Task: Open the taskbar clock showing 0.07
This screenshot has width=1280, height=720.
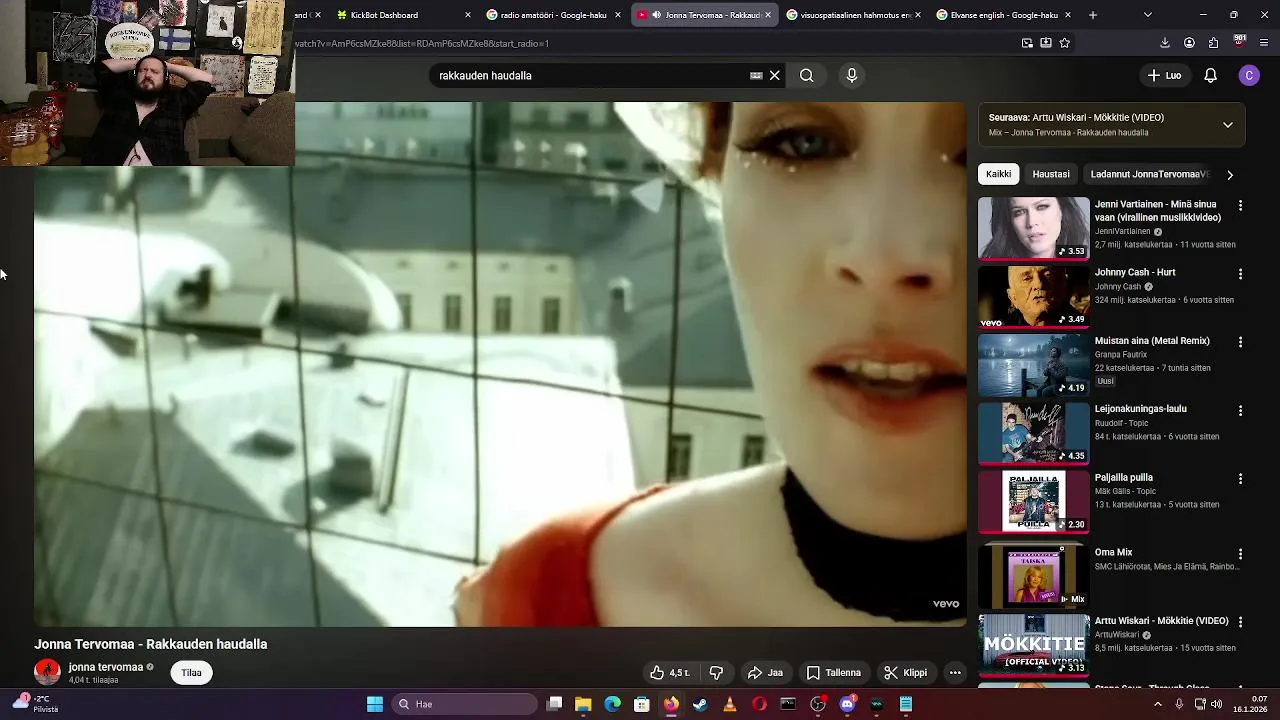Action: [x=1251, y=704]
